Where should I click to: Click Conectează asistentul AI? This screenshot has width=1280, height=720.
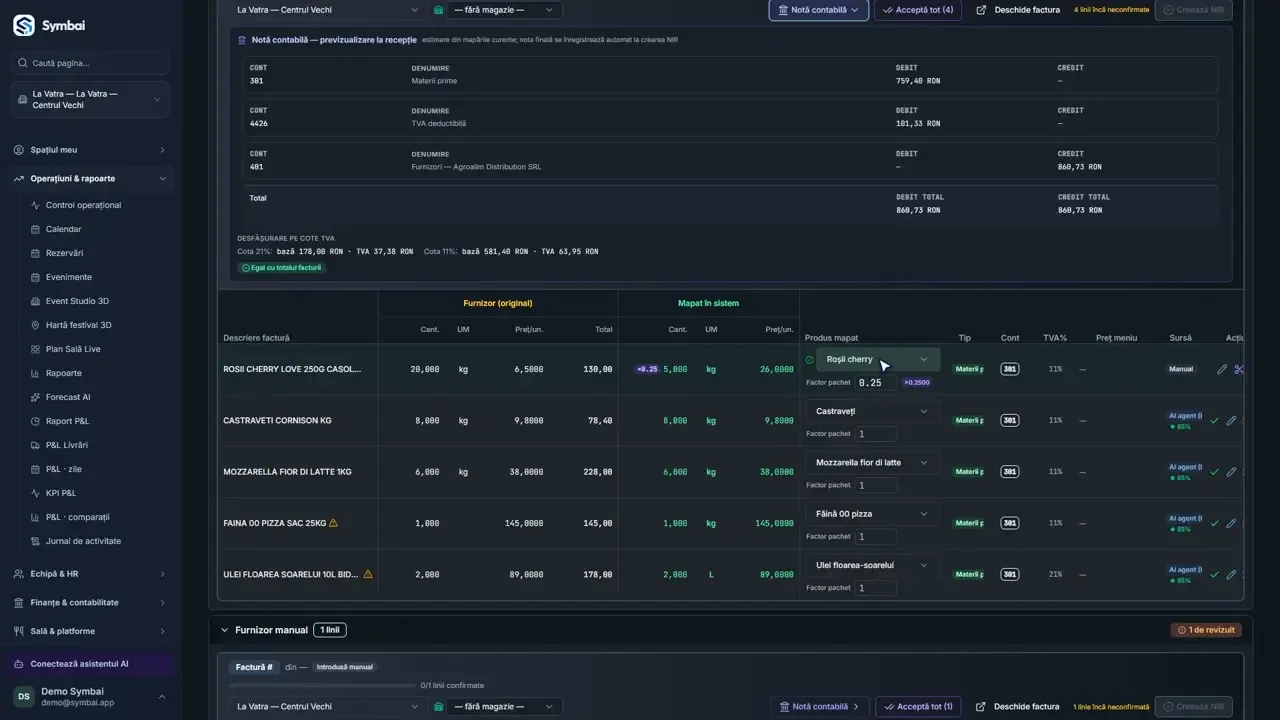[x=90, y=664]
